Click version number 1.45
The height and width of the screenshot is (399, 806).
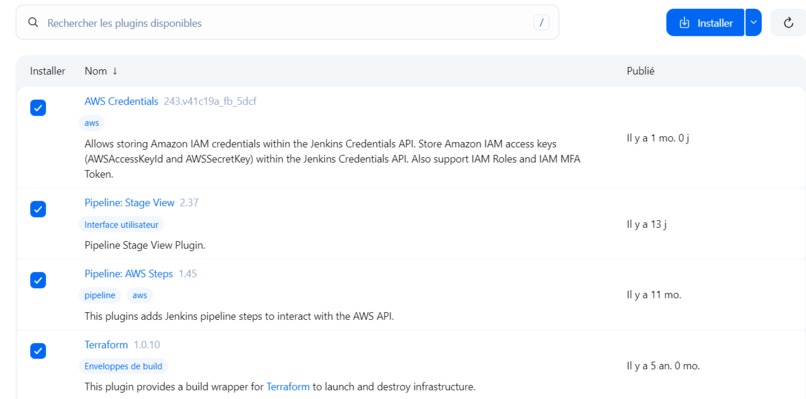(x=188, y=274)
